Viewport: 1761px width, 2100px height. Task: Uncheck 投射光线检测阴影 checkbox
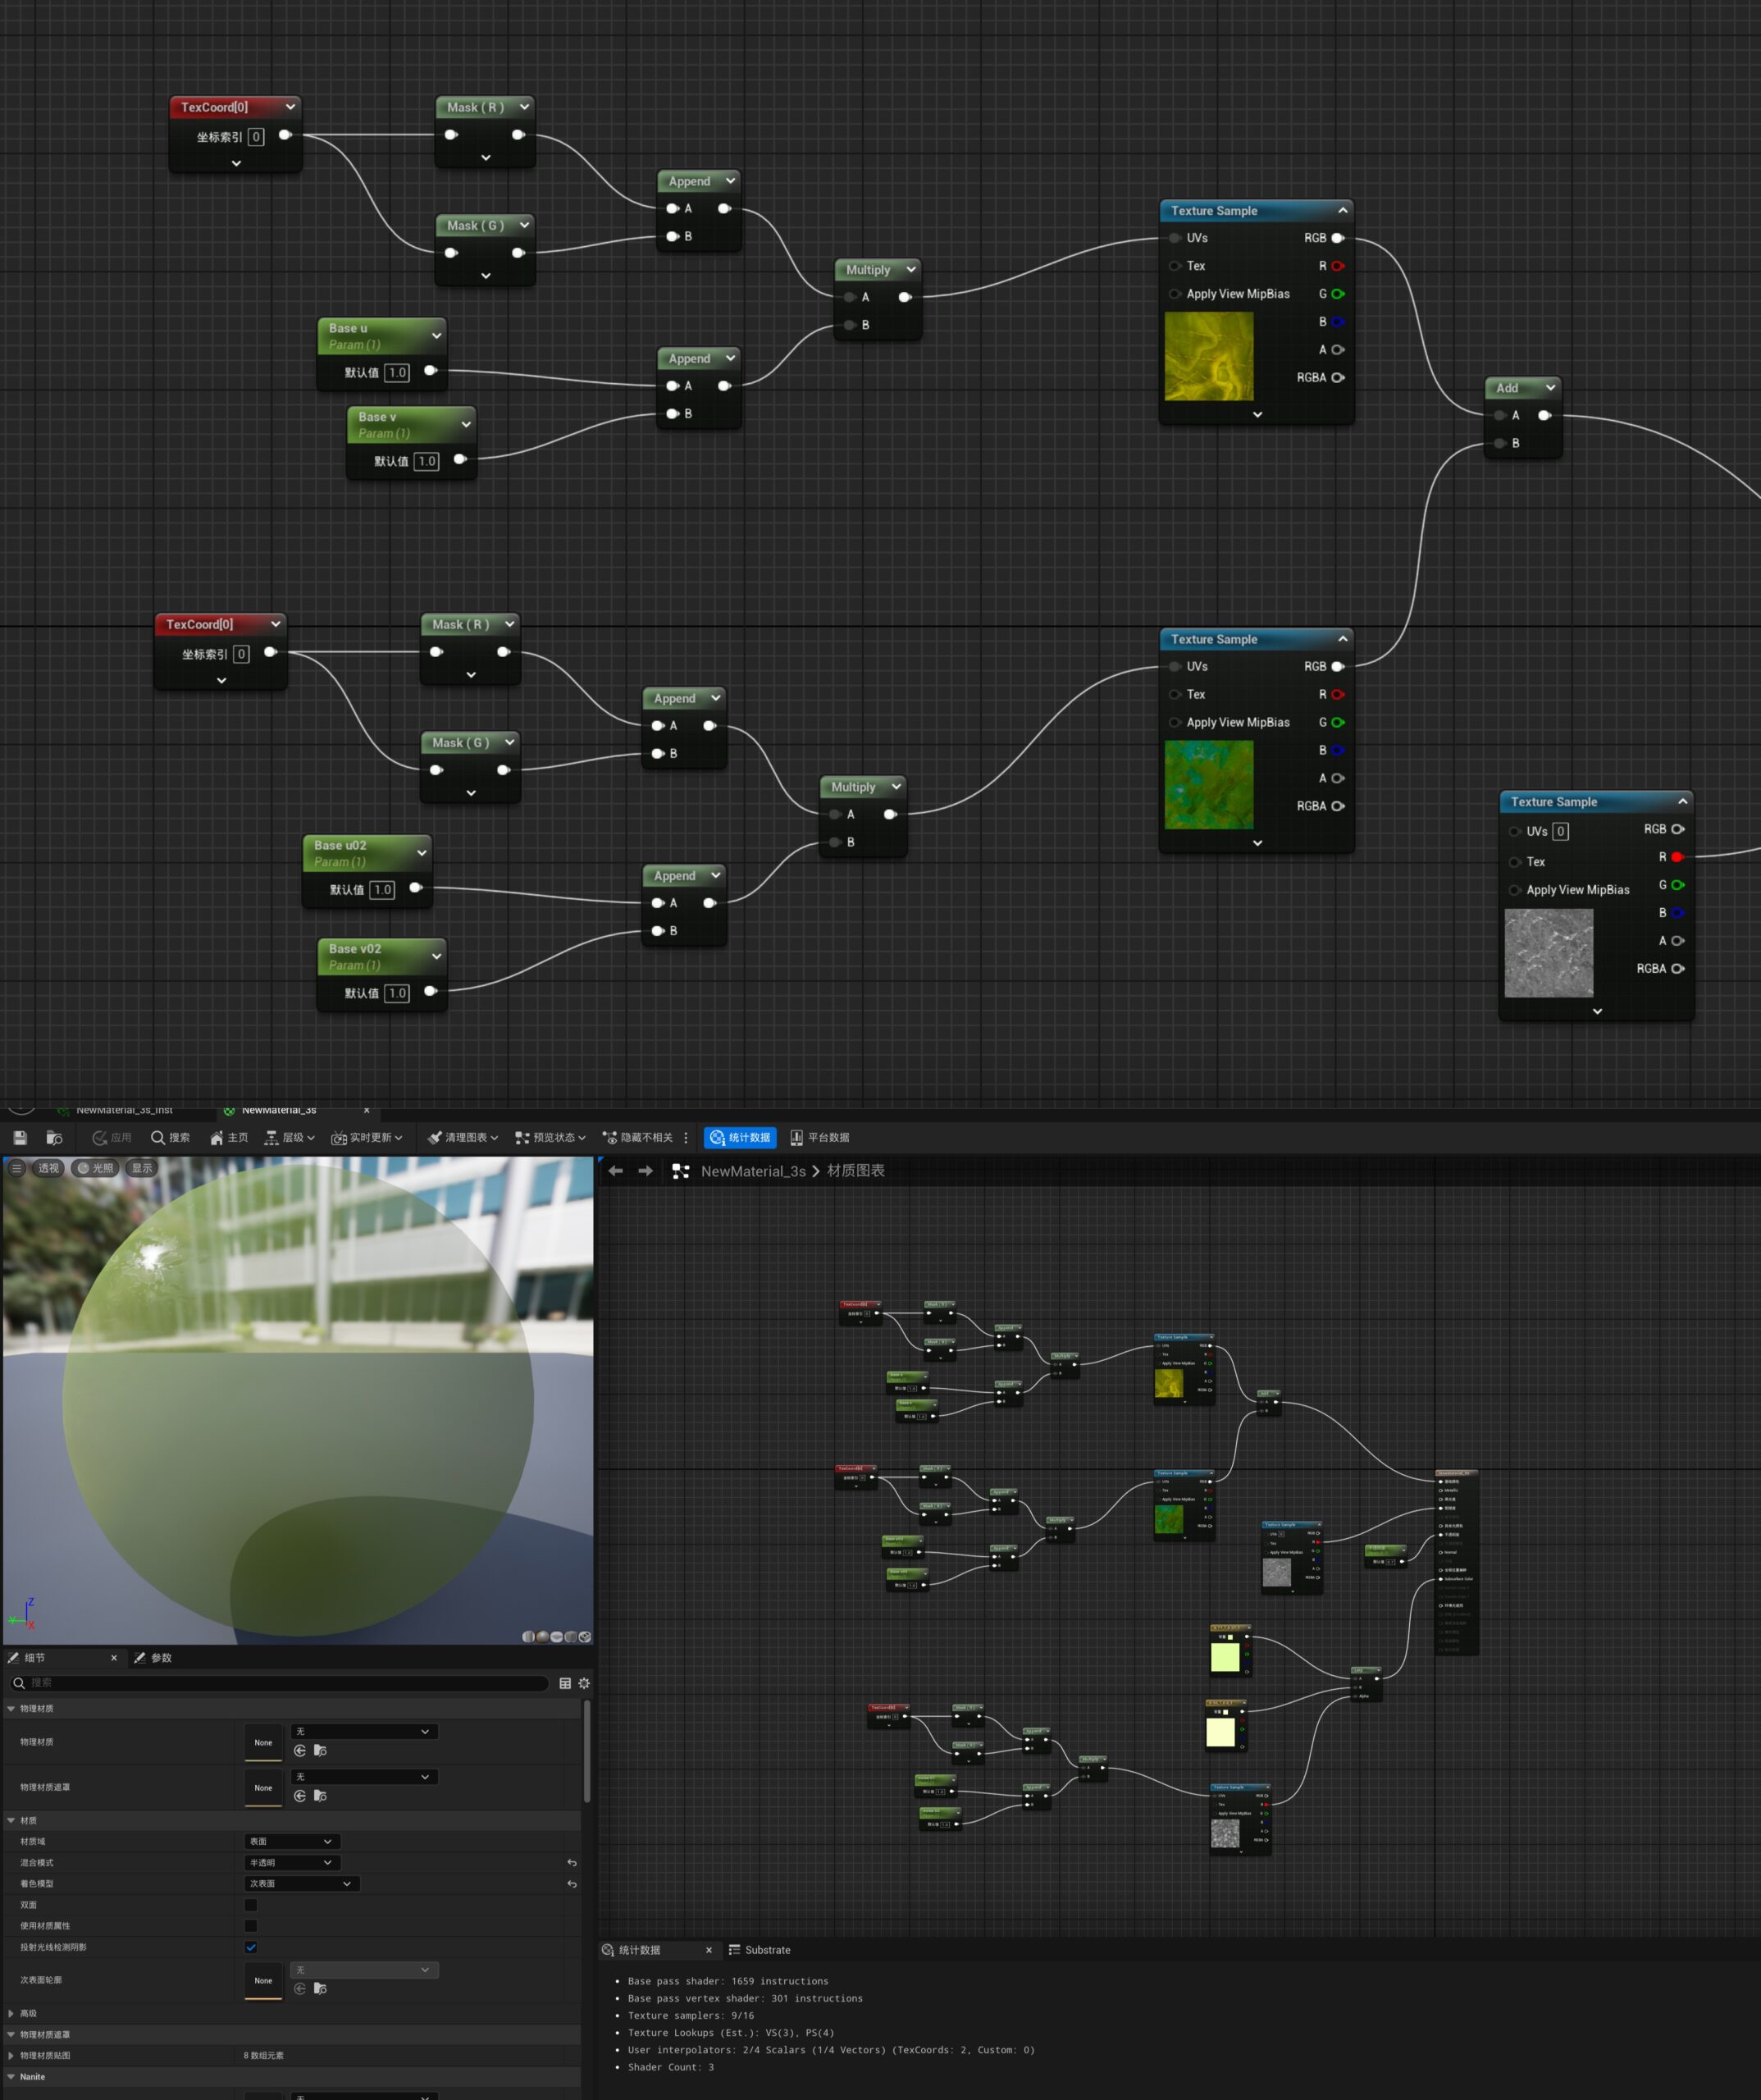click(251, 1947)
